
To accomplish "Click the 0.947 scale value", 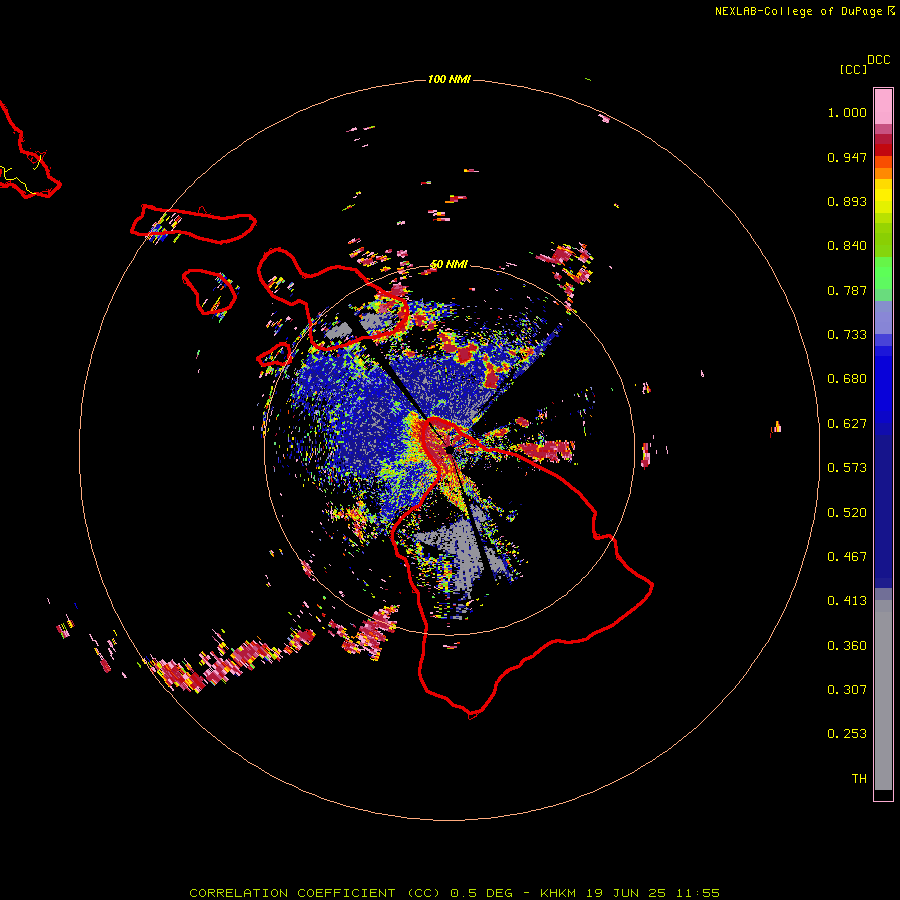I will tap(847, 157).
